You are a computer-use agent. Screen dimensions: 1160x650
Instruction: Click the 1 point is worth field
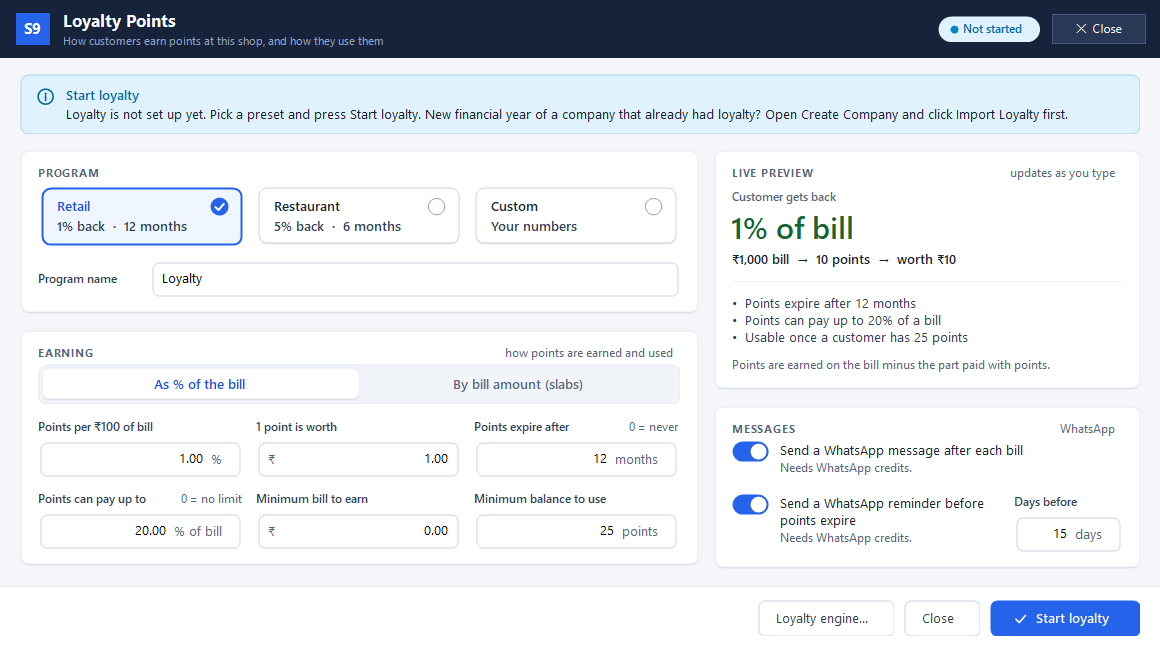pyautogui.click(x=358, y=459)
